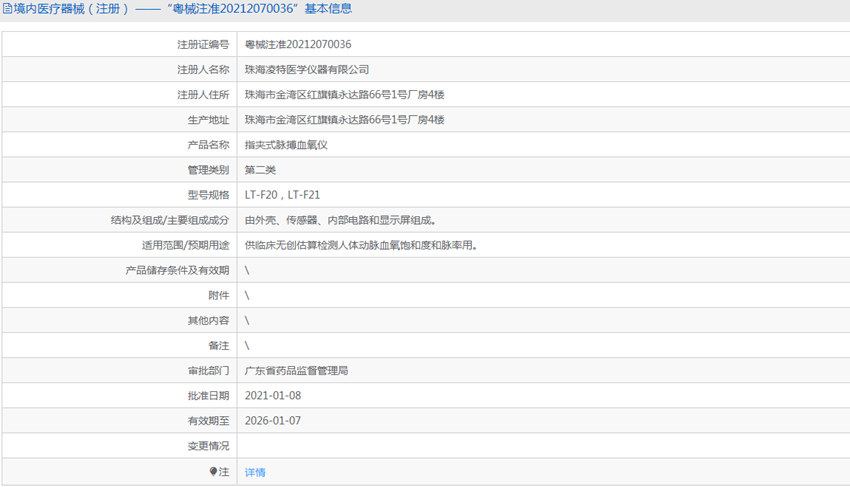Image resolution: width=850 pixels, height=487 pixels.
Task: Click the 变更情况 label
Action: 208,446
